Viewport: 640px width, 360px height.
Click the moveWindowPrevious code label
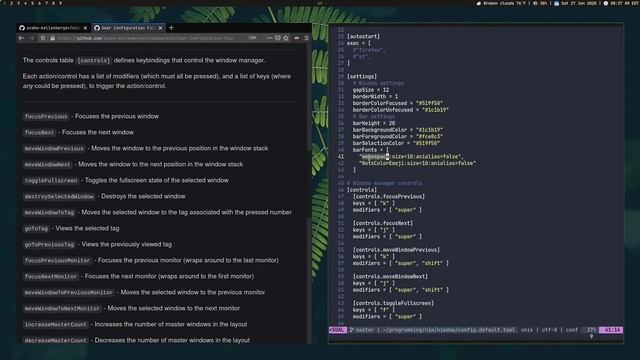(54, 148)
